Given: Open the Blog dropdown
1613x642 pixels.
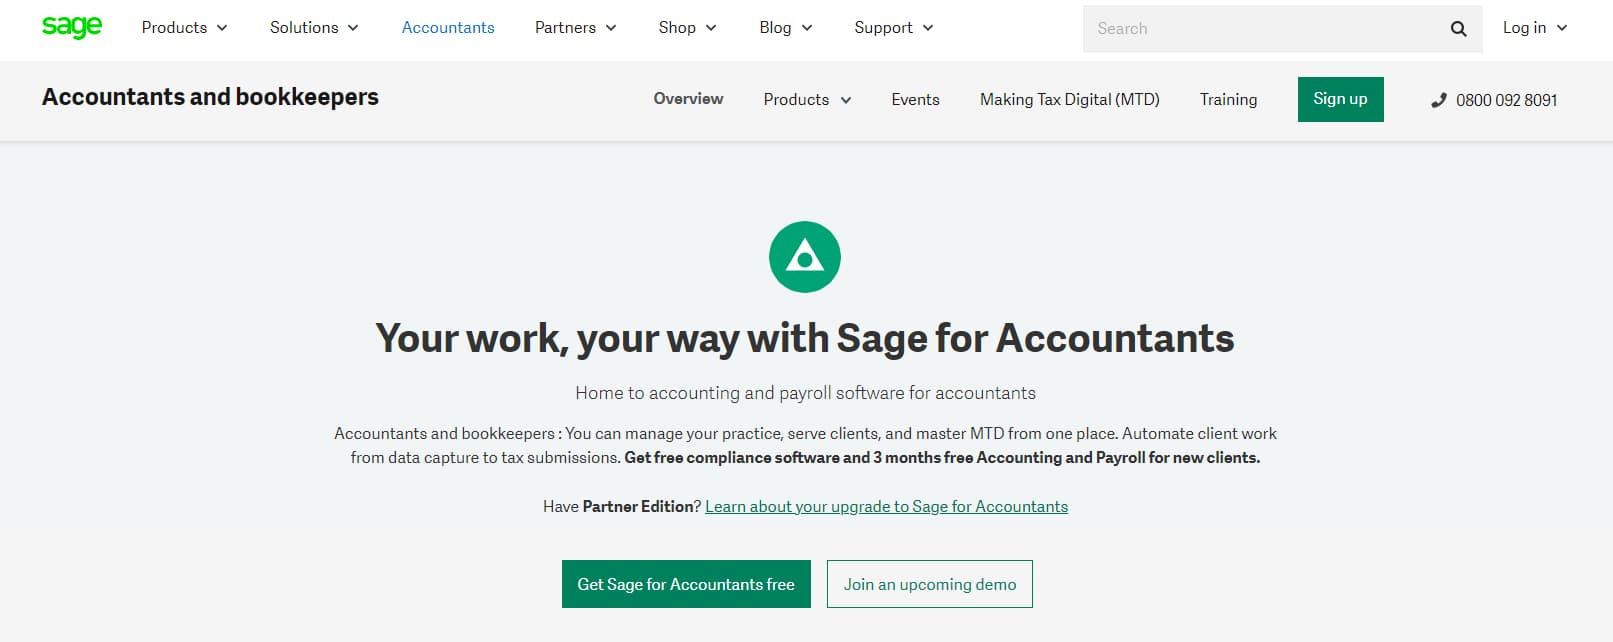Looking at the screenshot, I should [784, 28].
